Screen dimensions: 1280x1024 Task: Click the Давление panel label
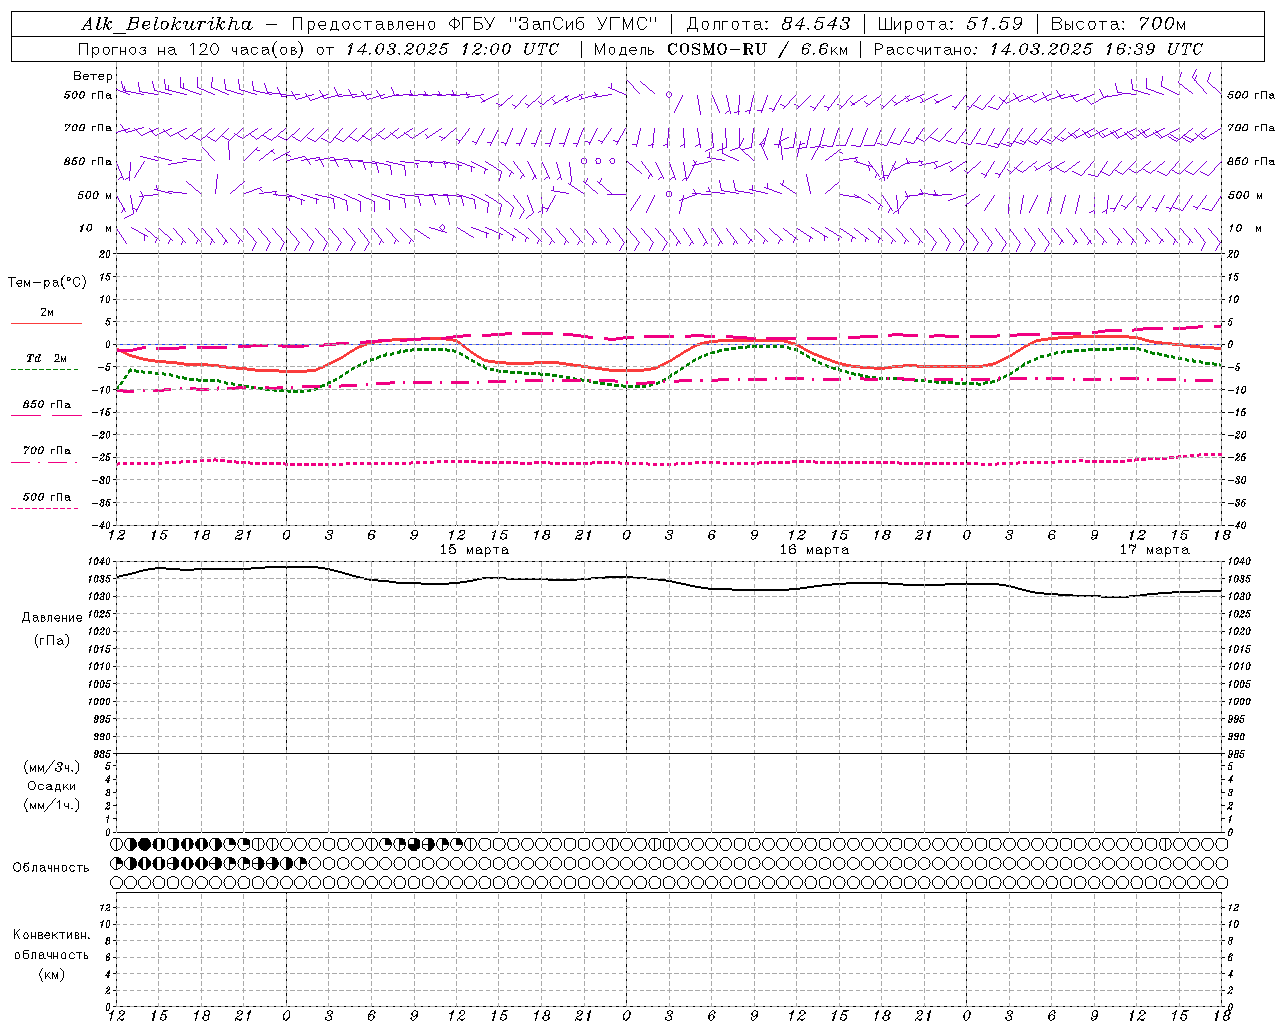[x=52, y=618]
